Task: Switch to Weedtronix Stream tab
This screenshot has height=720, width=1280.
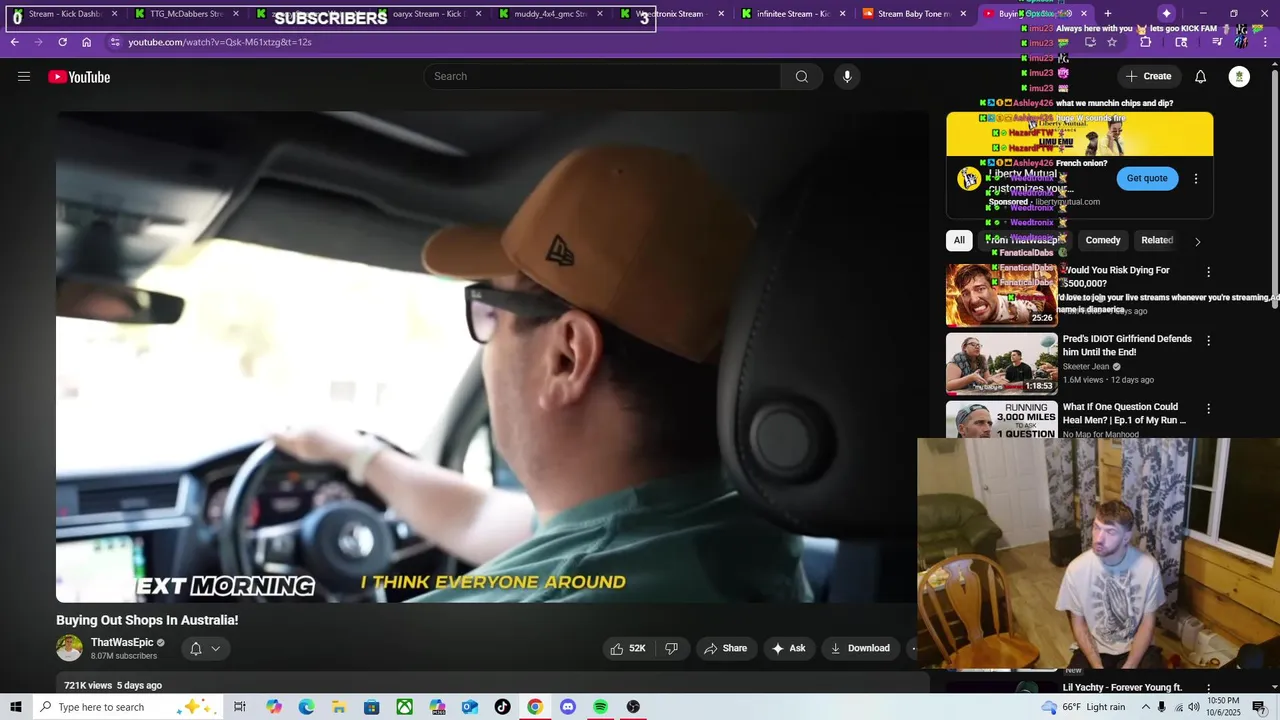Action: click(671, 14)
